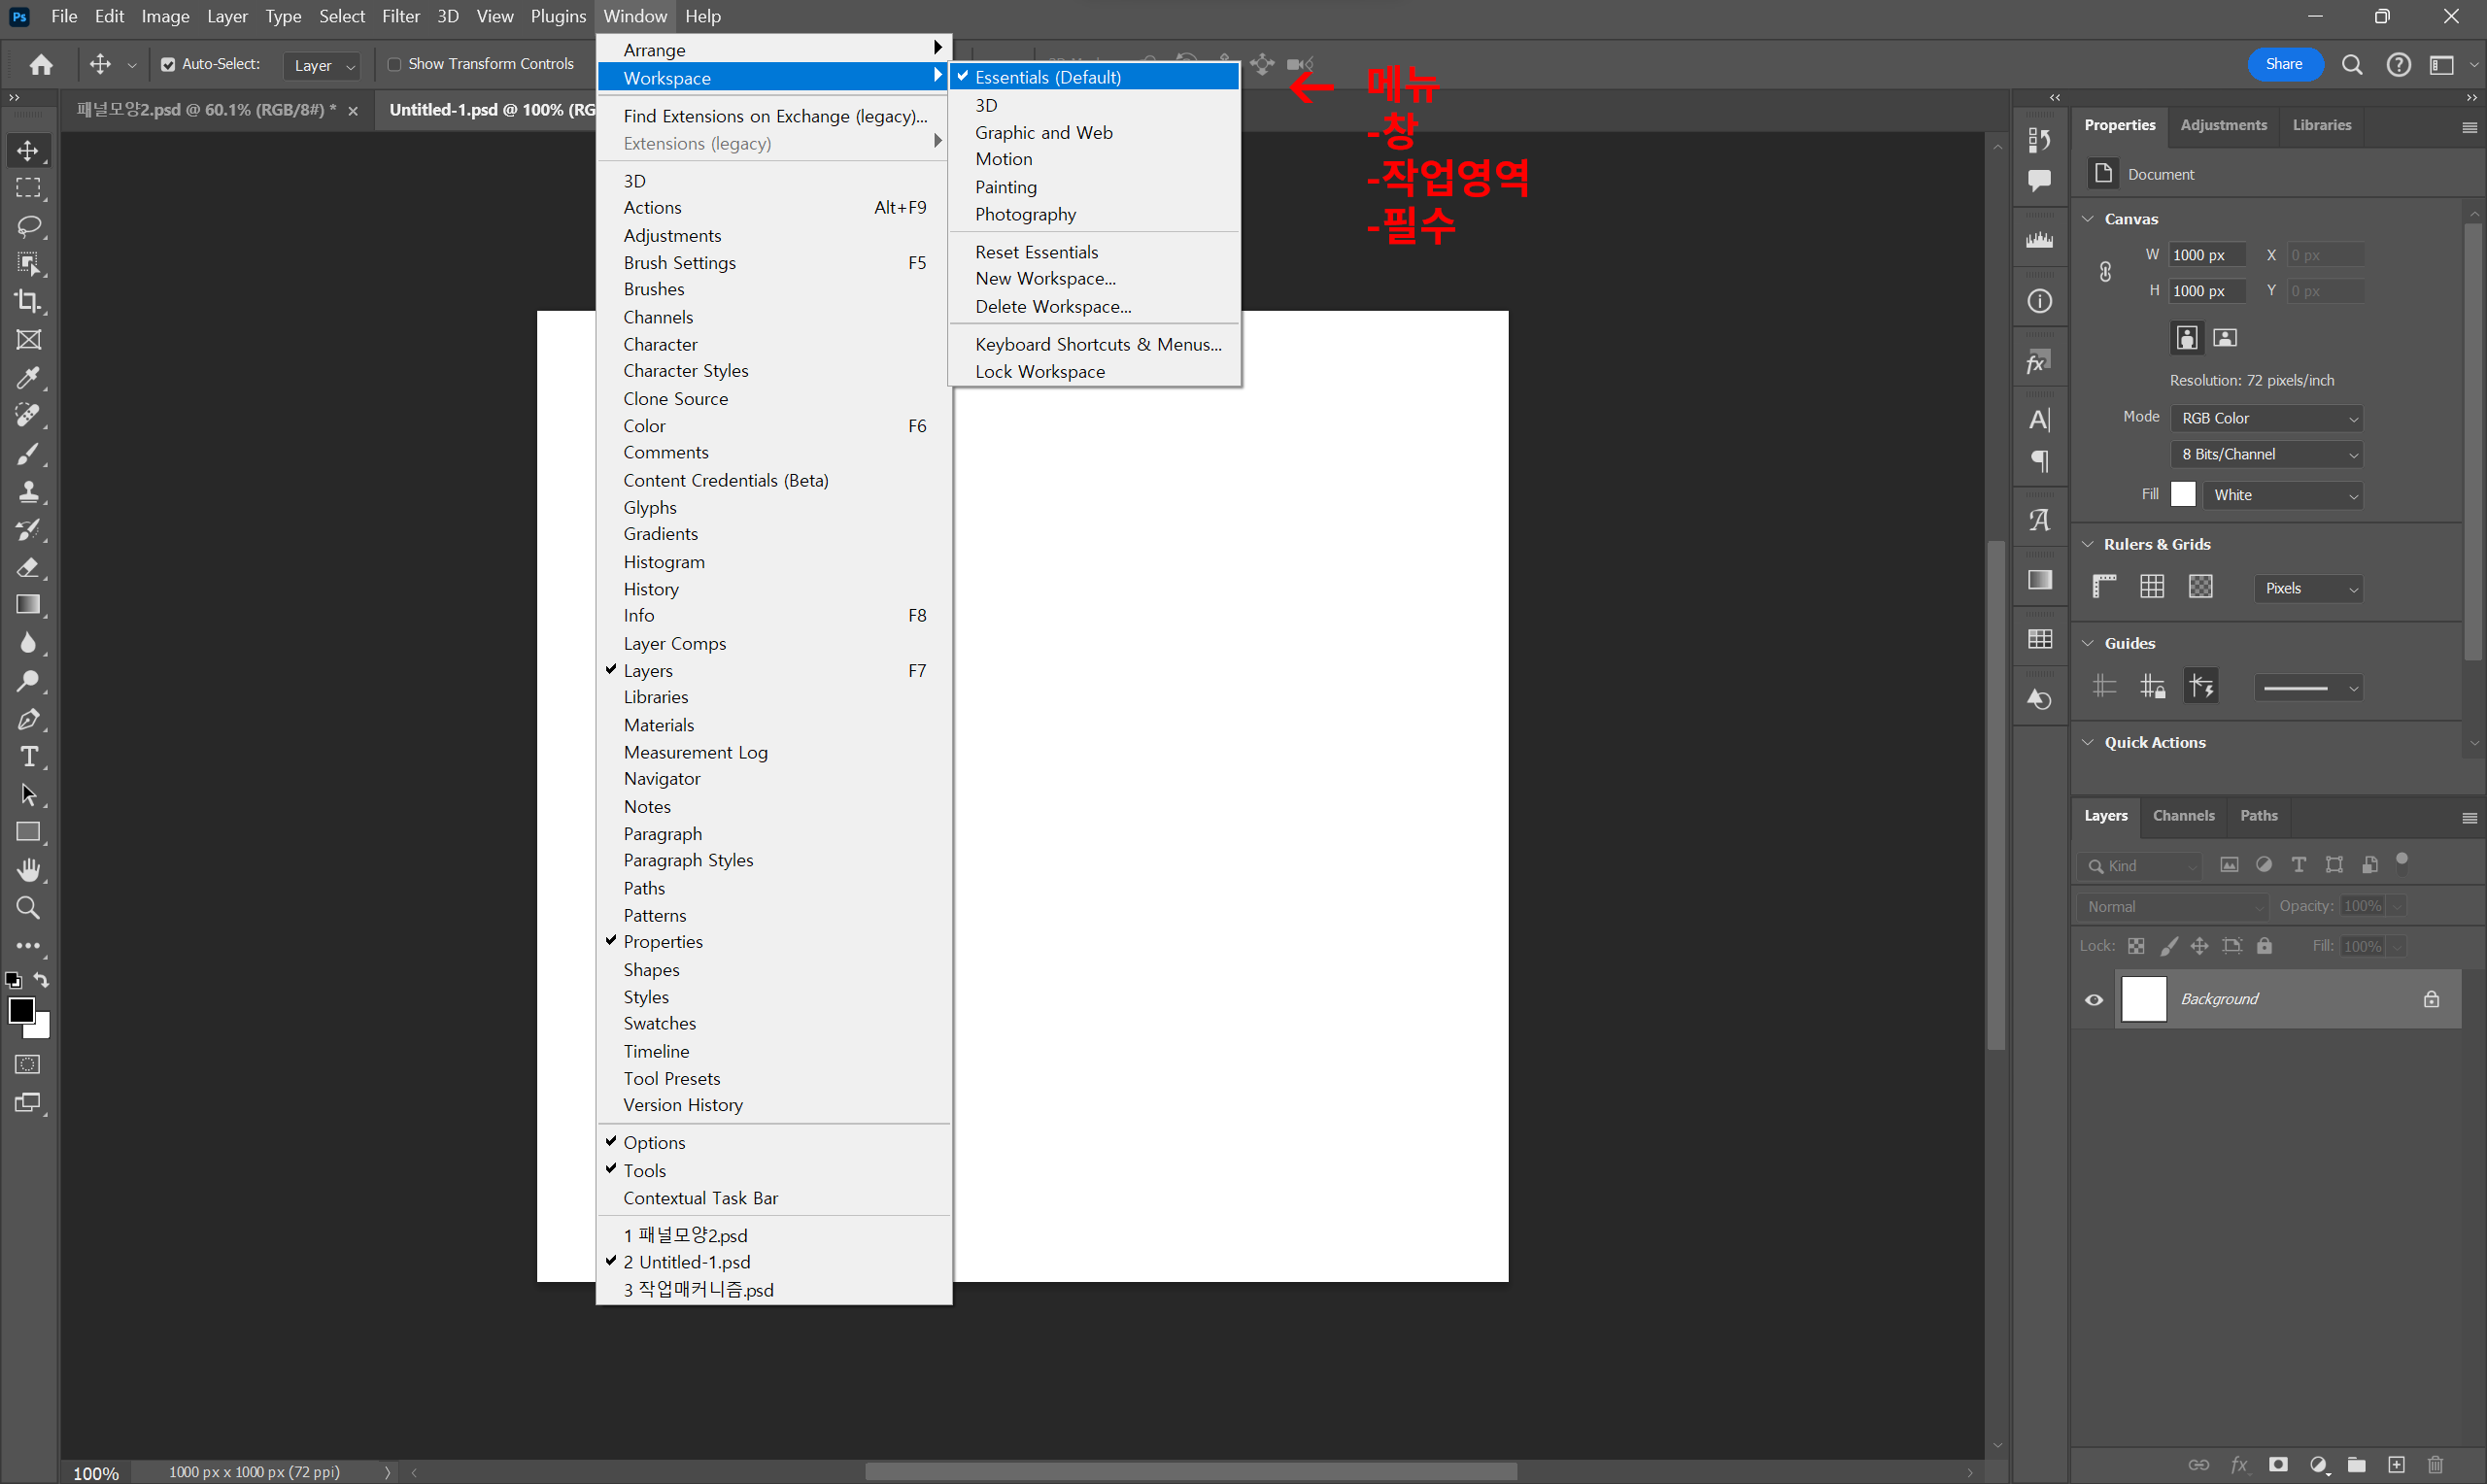Select the Lasso tool
The width and height of the screenshot is (2487, 1484).
pos(28,226)
